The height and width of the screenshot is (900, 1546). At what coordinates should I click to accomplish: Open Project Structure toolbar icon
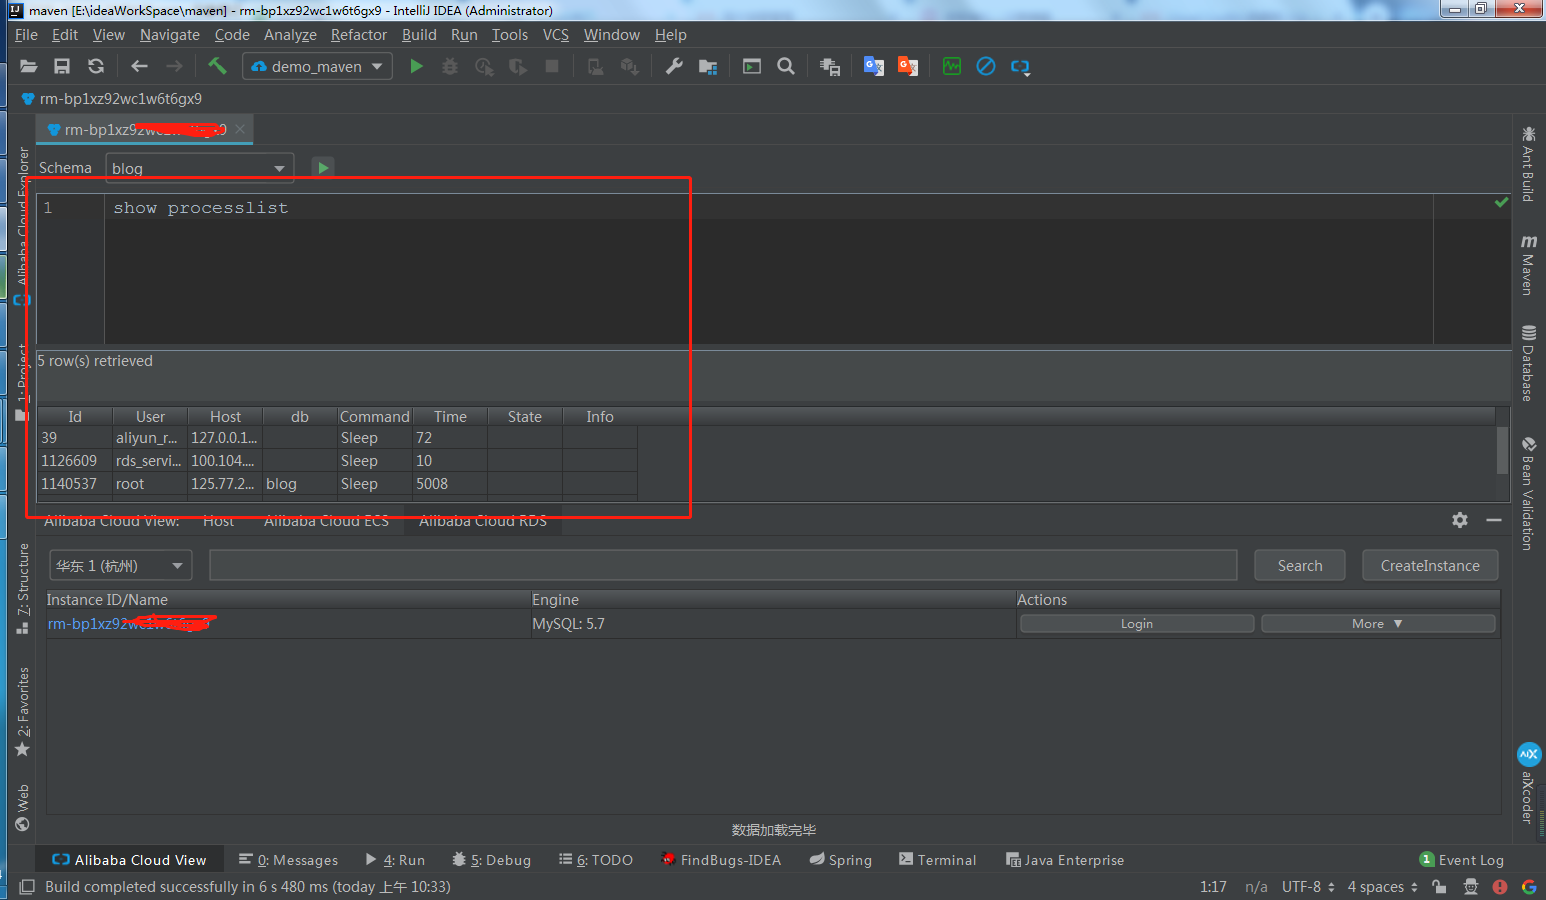(x=708, y=66)
